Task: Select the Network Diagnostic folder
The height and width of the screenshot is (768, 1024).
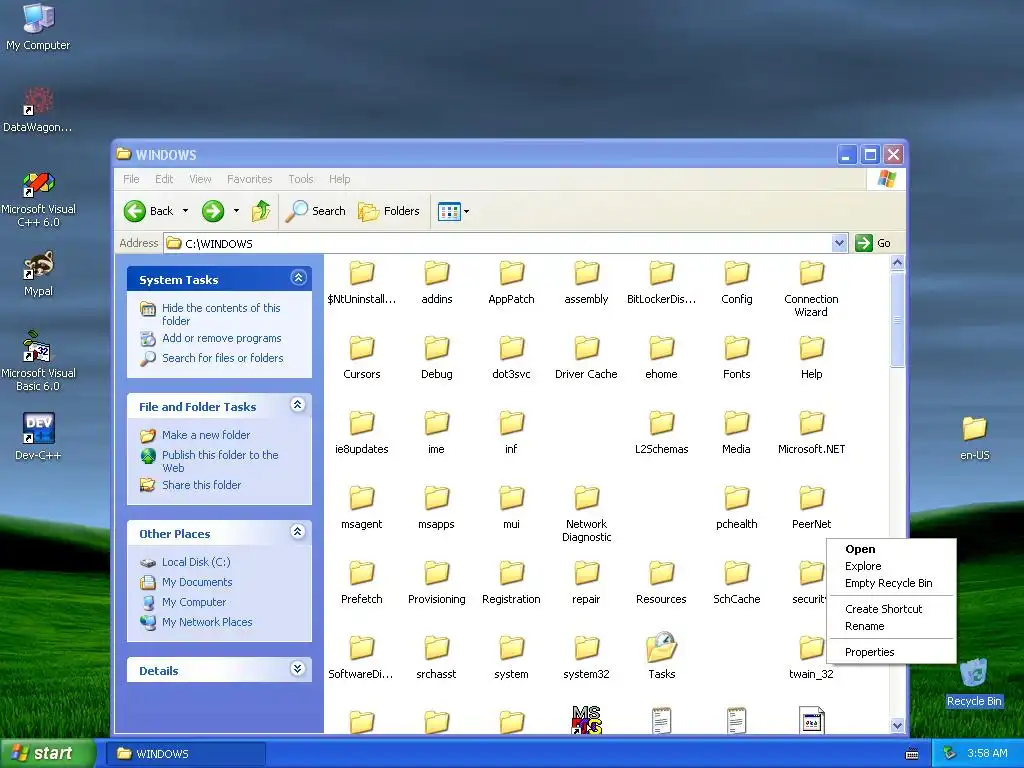Action: tap(586, 514)
